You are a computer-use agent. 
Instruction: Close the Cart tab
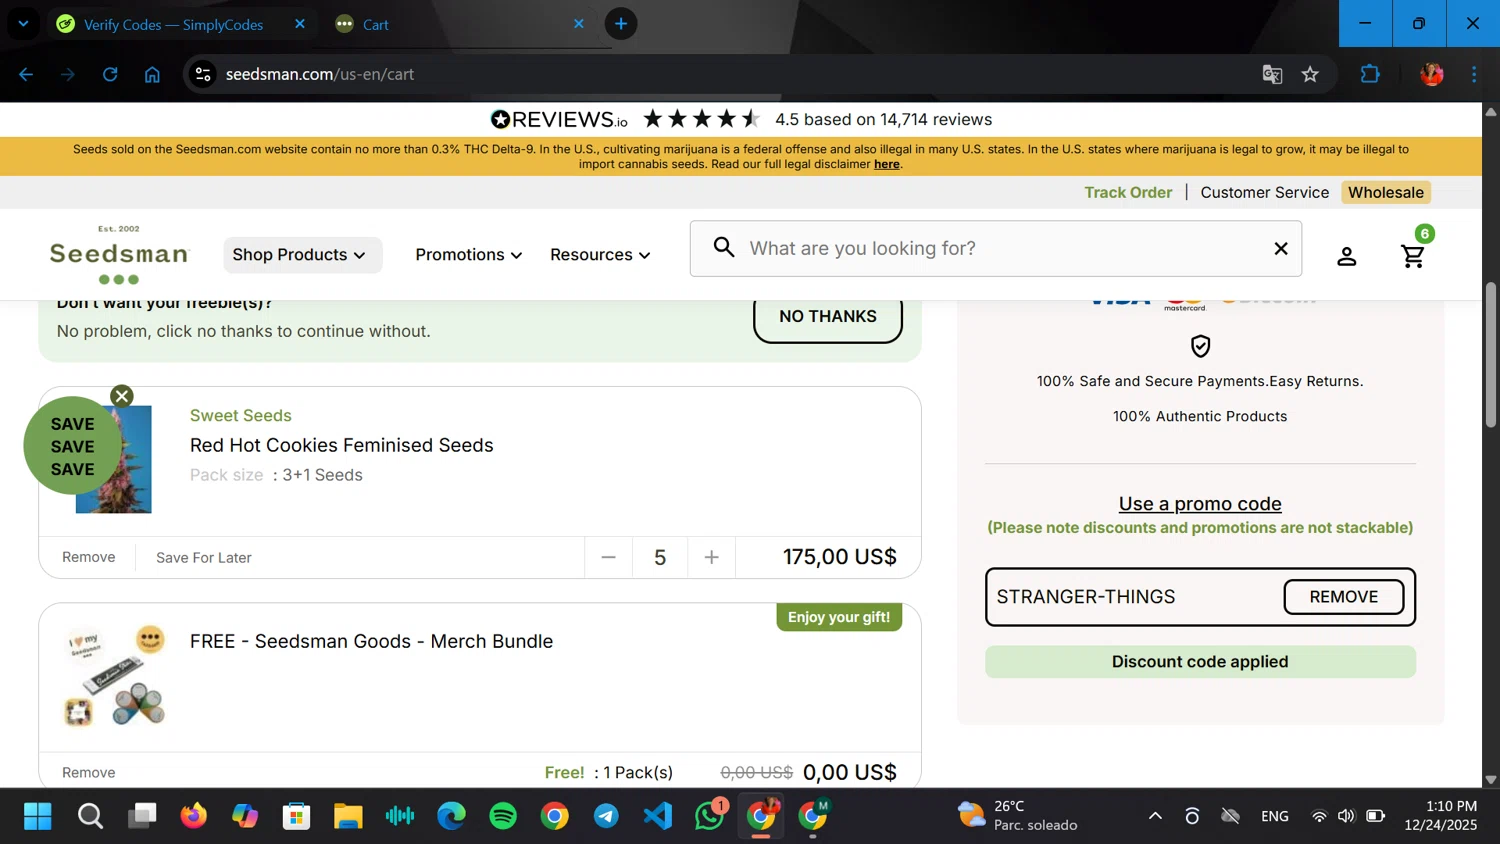click(578, 24)
